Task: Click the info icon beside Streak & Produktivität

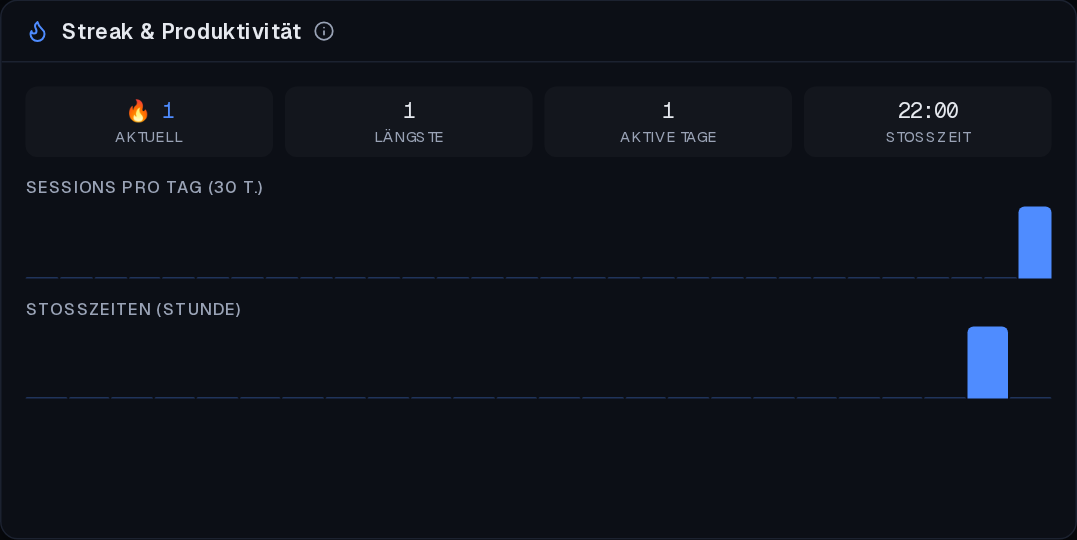Action: [x=324, y=31]
